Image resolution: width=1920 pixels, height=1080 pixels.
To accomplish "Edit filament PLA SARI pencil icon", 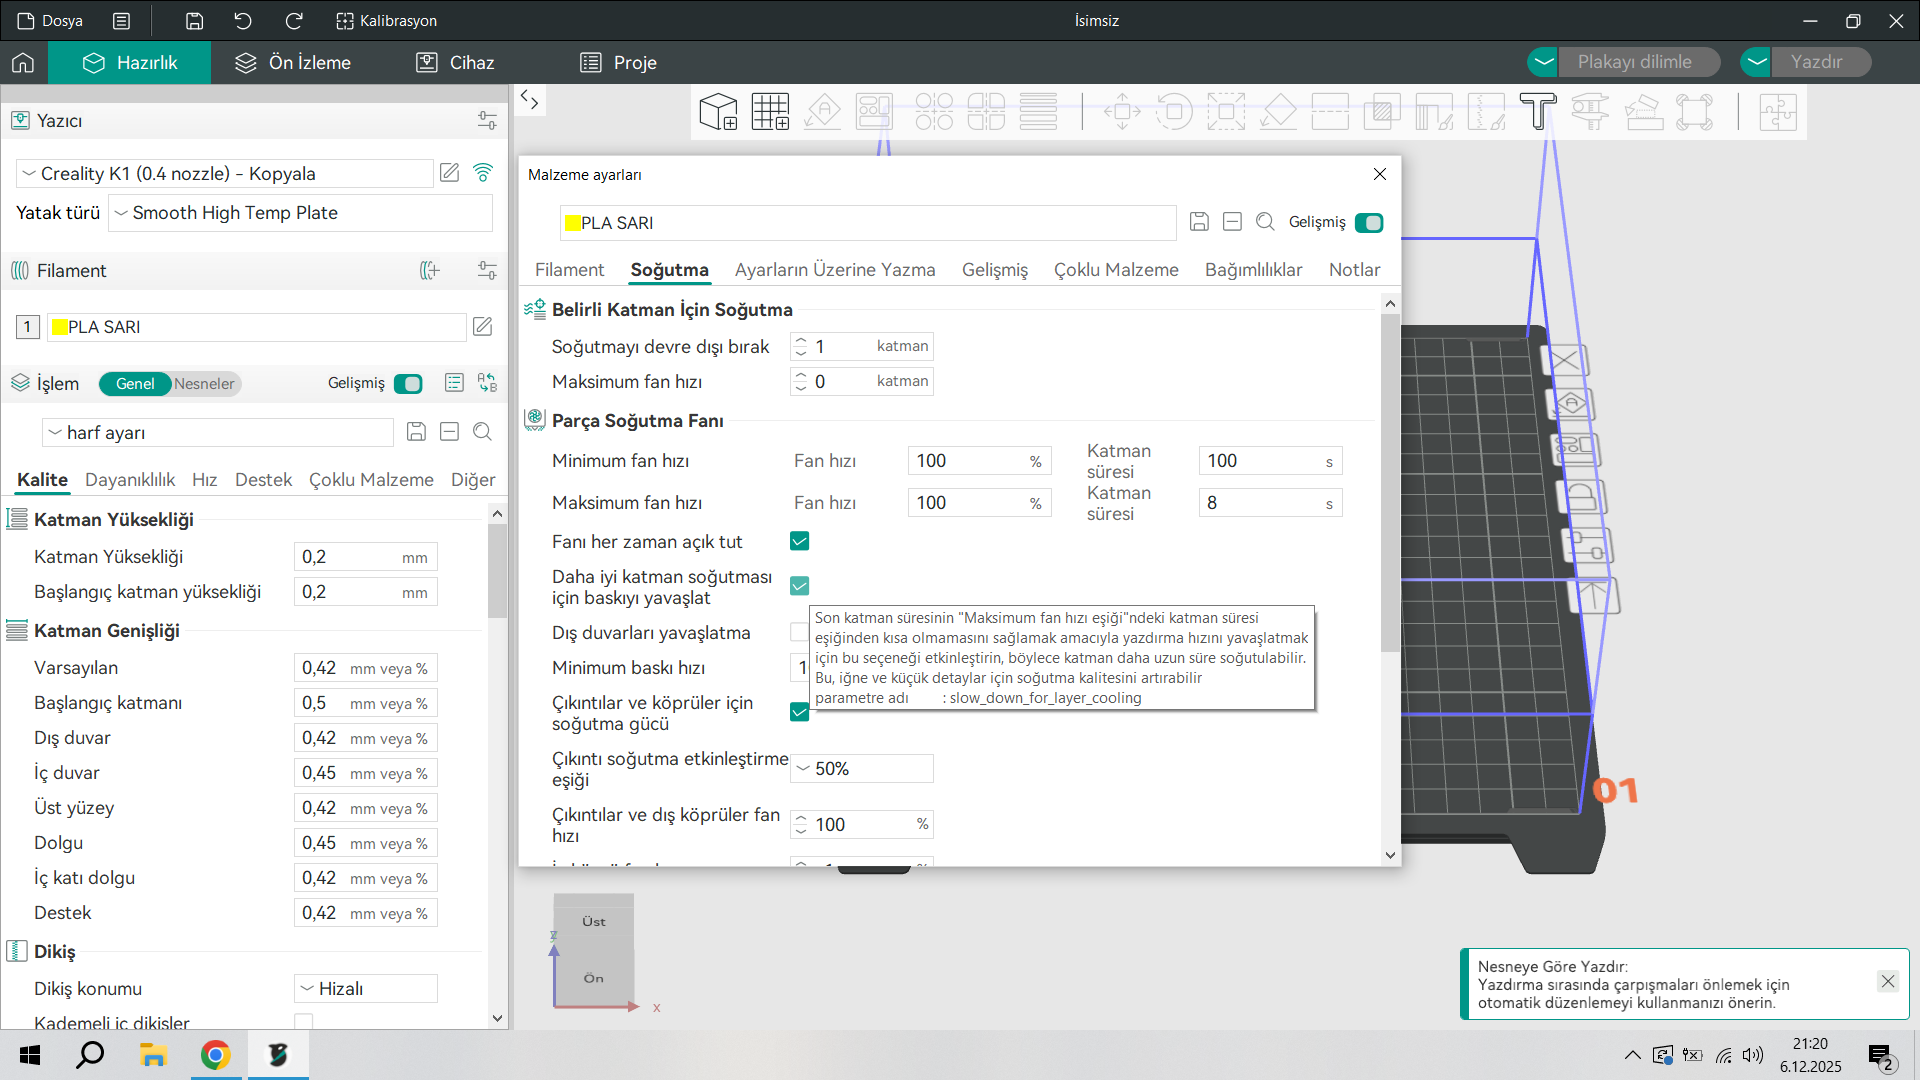I will [483, 327].
